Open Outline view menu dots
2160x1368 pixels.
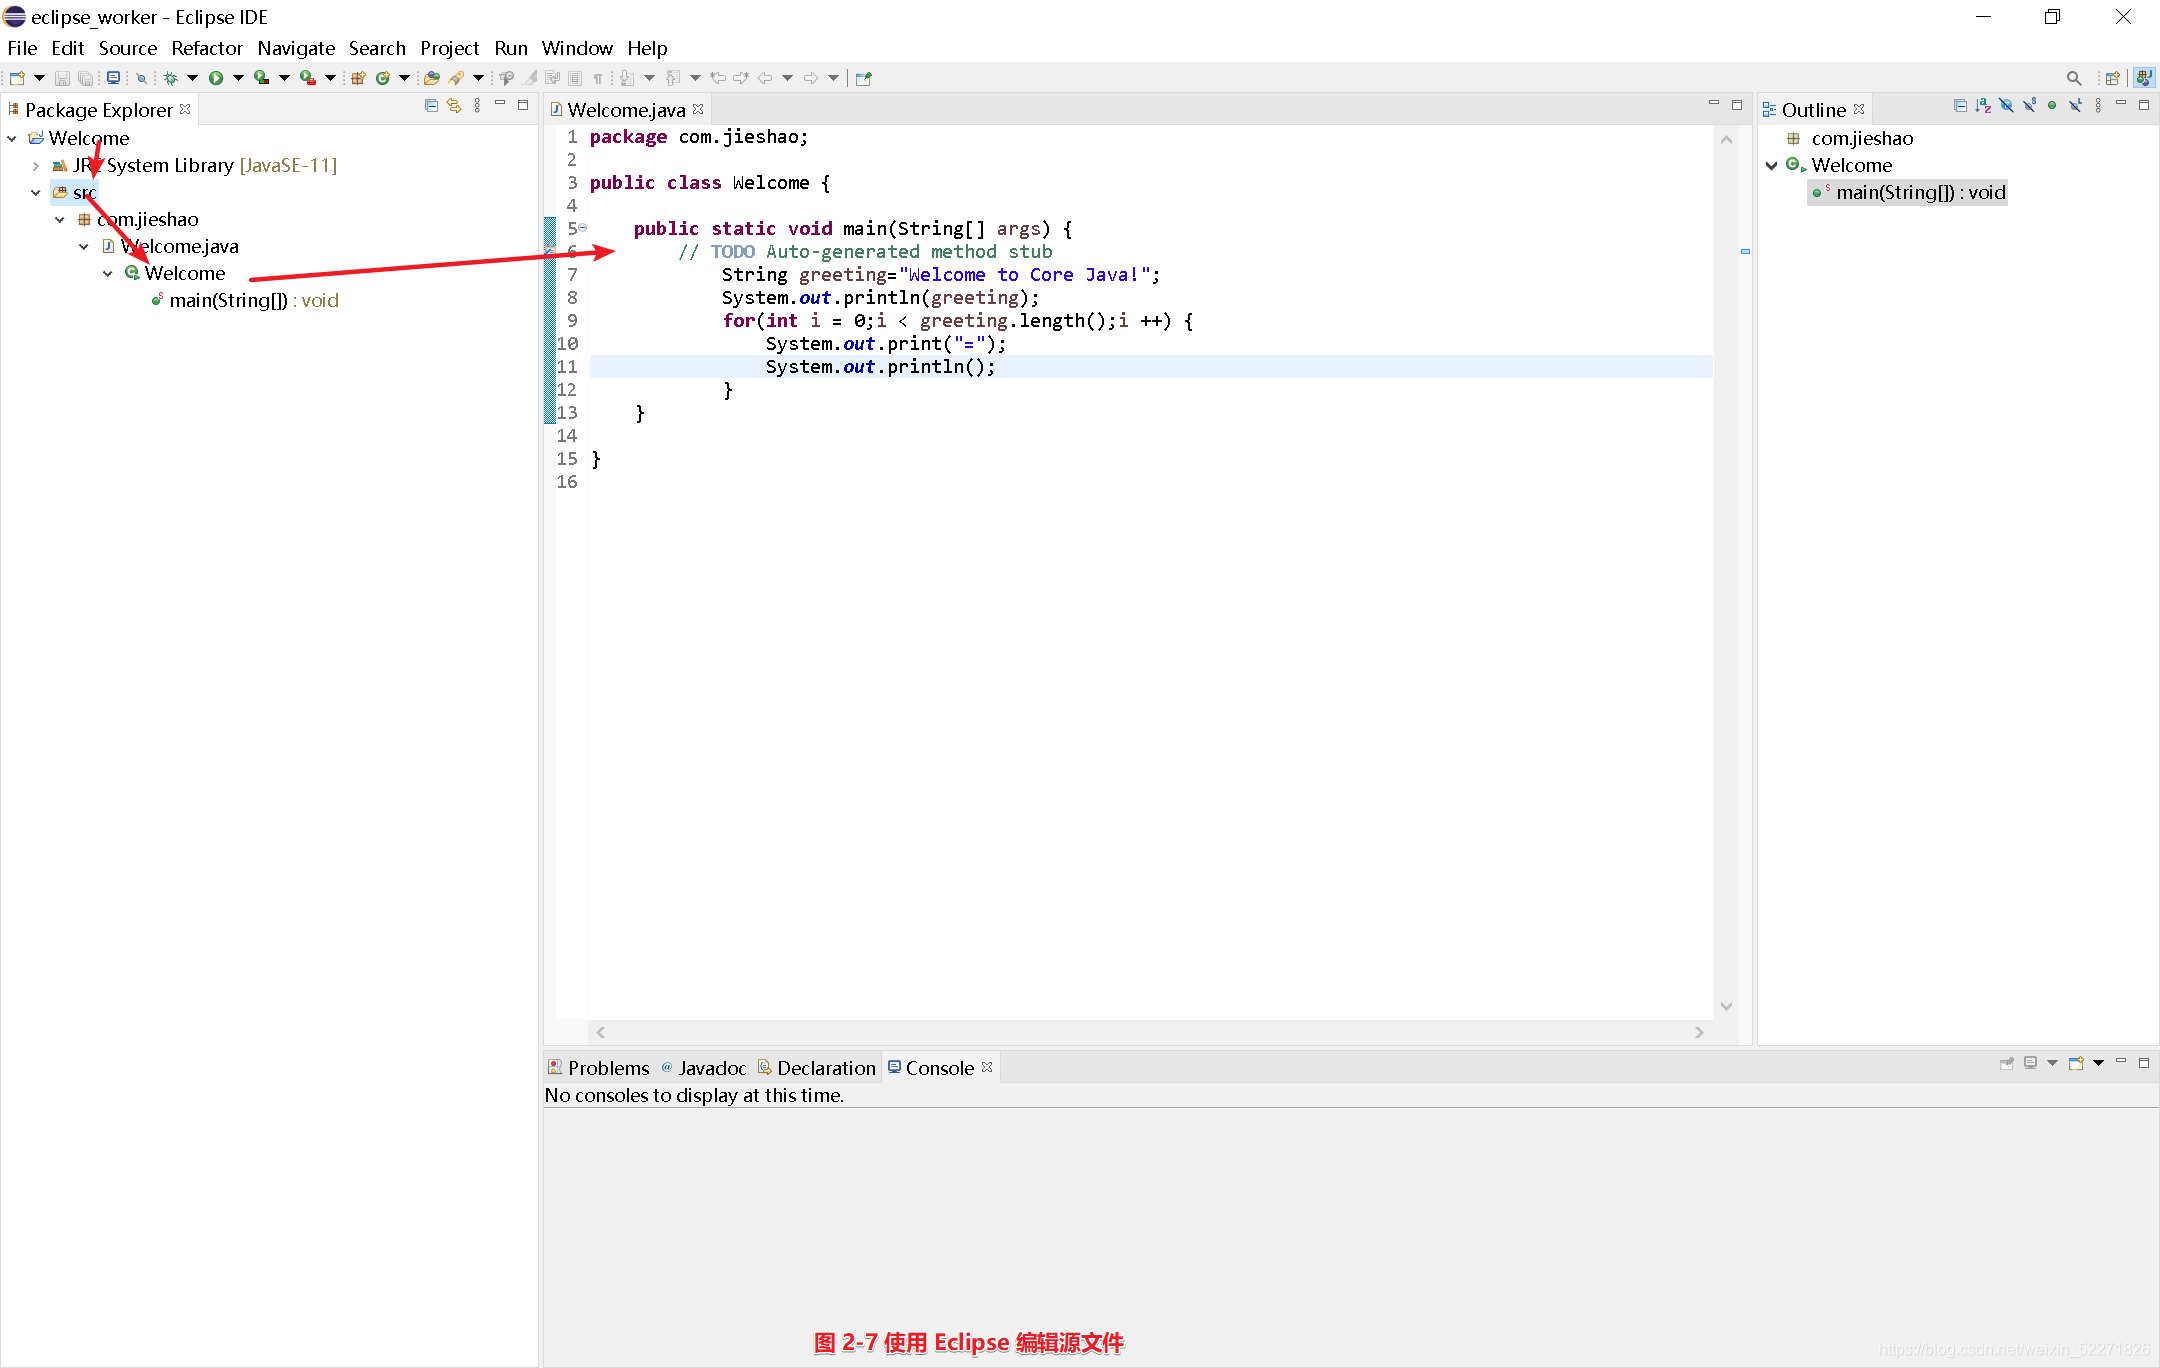pyautogui.click(x=2098, y=105)
